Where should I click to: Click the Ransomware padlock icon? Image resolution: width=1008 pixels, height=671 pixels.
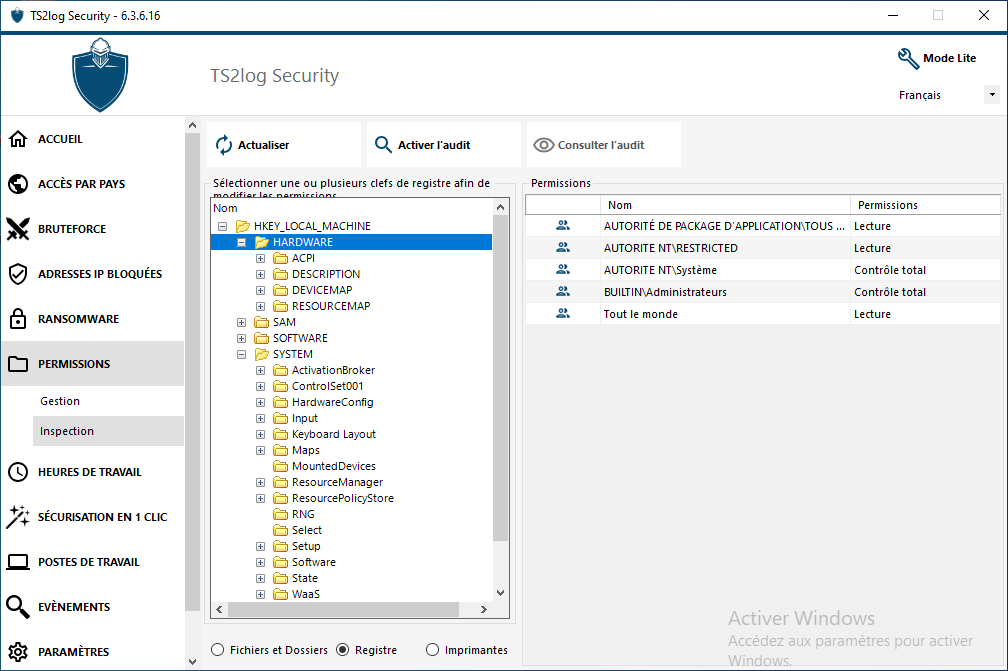click(x=18, y=318)
